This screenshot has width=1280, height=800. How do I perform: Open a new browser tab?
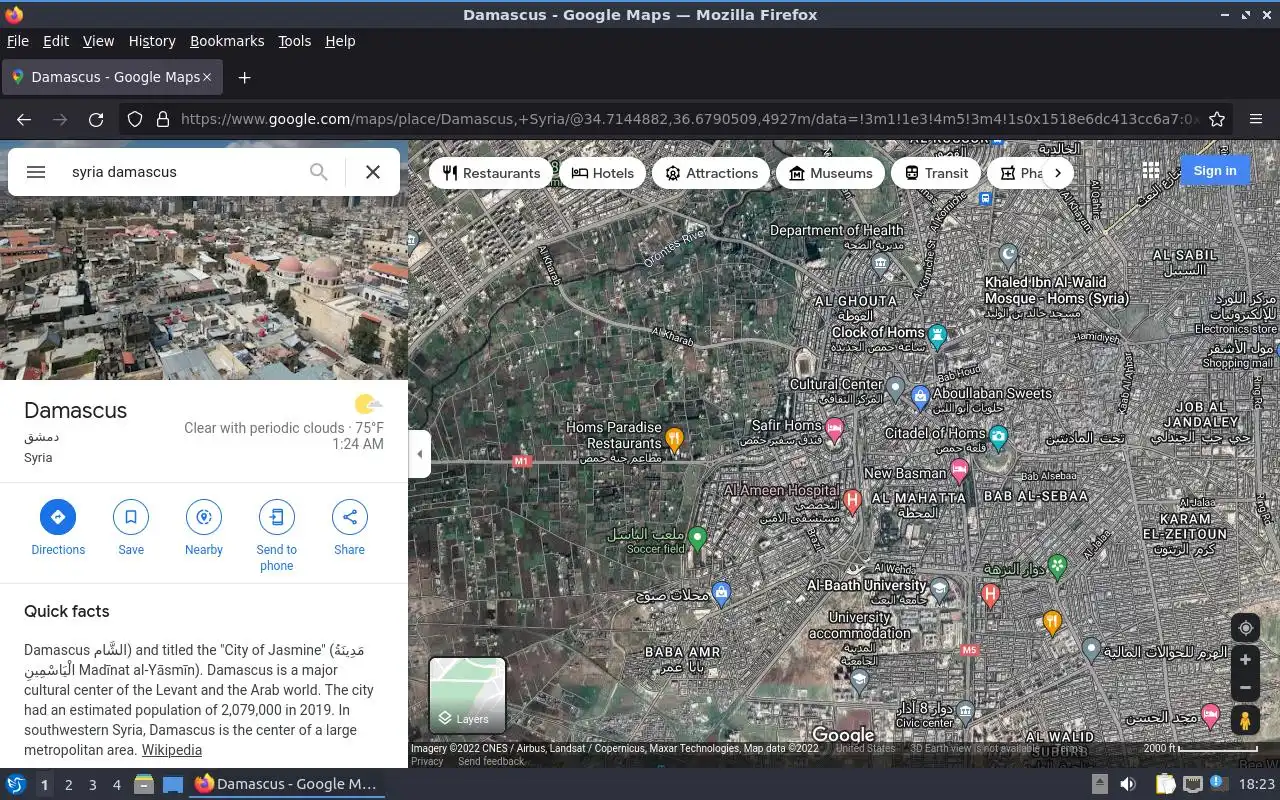pos(244,77)
